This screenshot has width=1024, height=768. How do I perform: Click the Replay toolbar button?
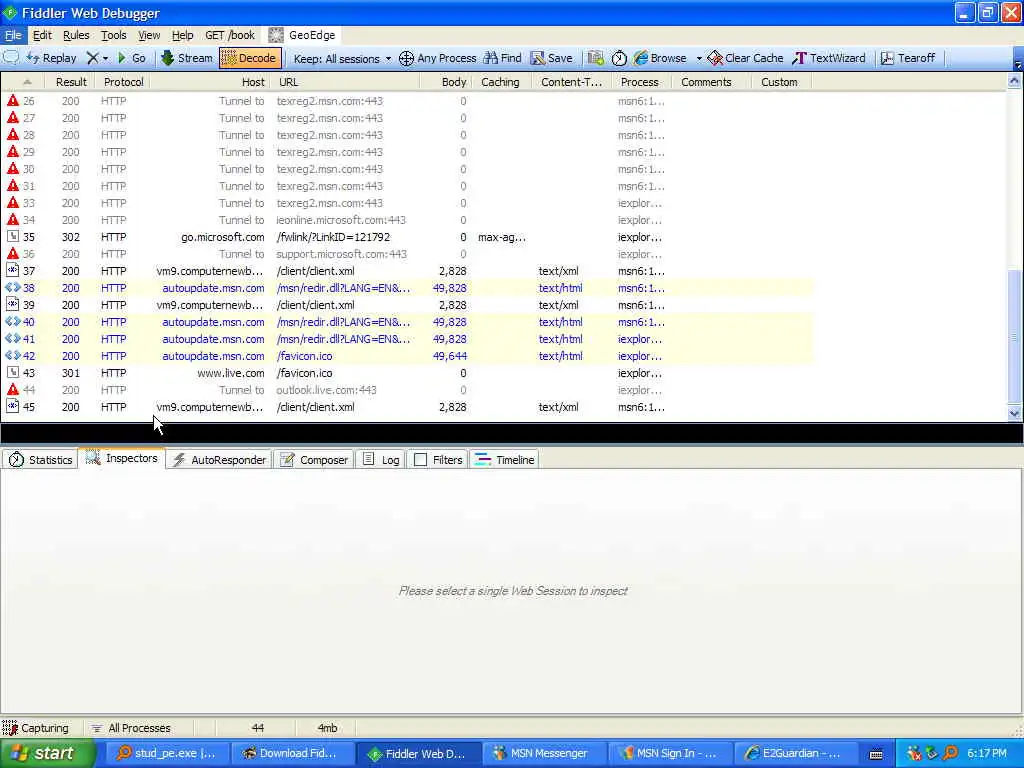[x=52, y=58]
